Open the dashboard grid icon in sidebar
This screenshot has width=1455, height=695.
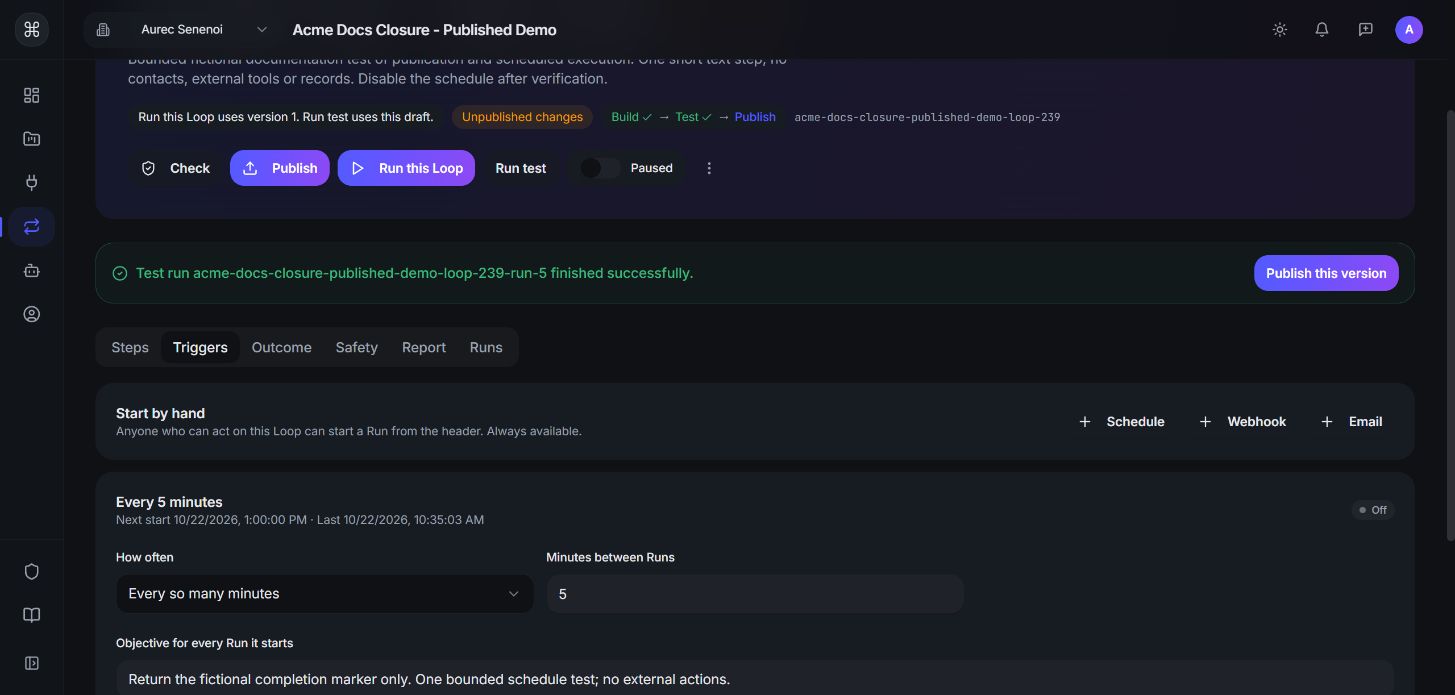click(31, 95)
